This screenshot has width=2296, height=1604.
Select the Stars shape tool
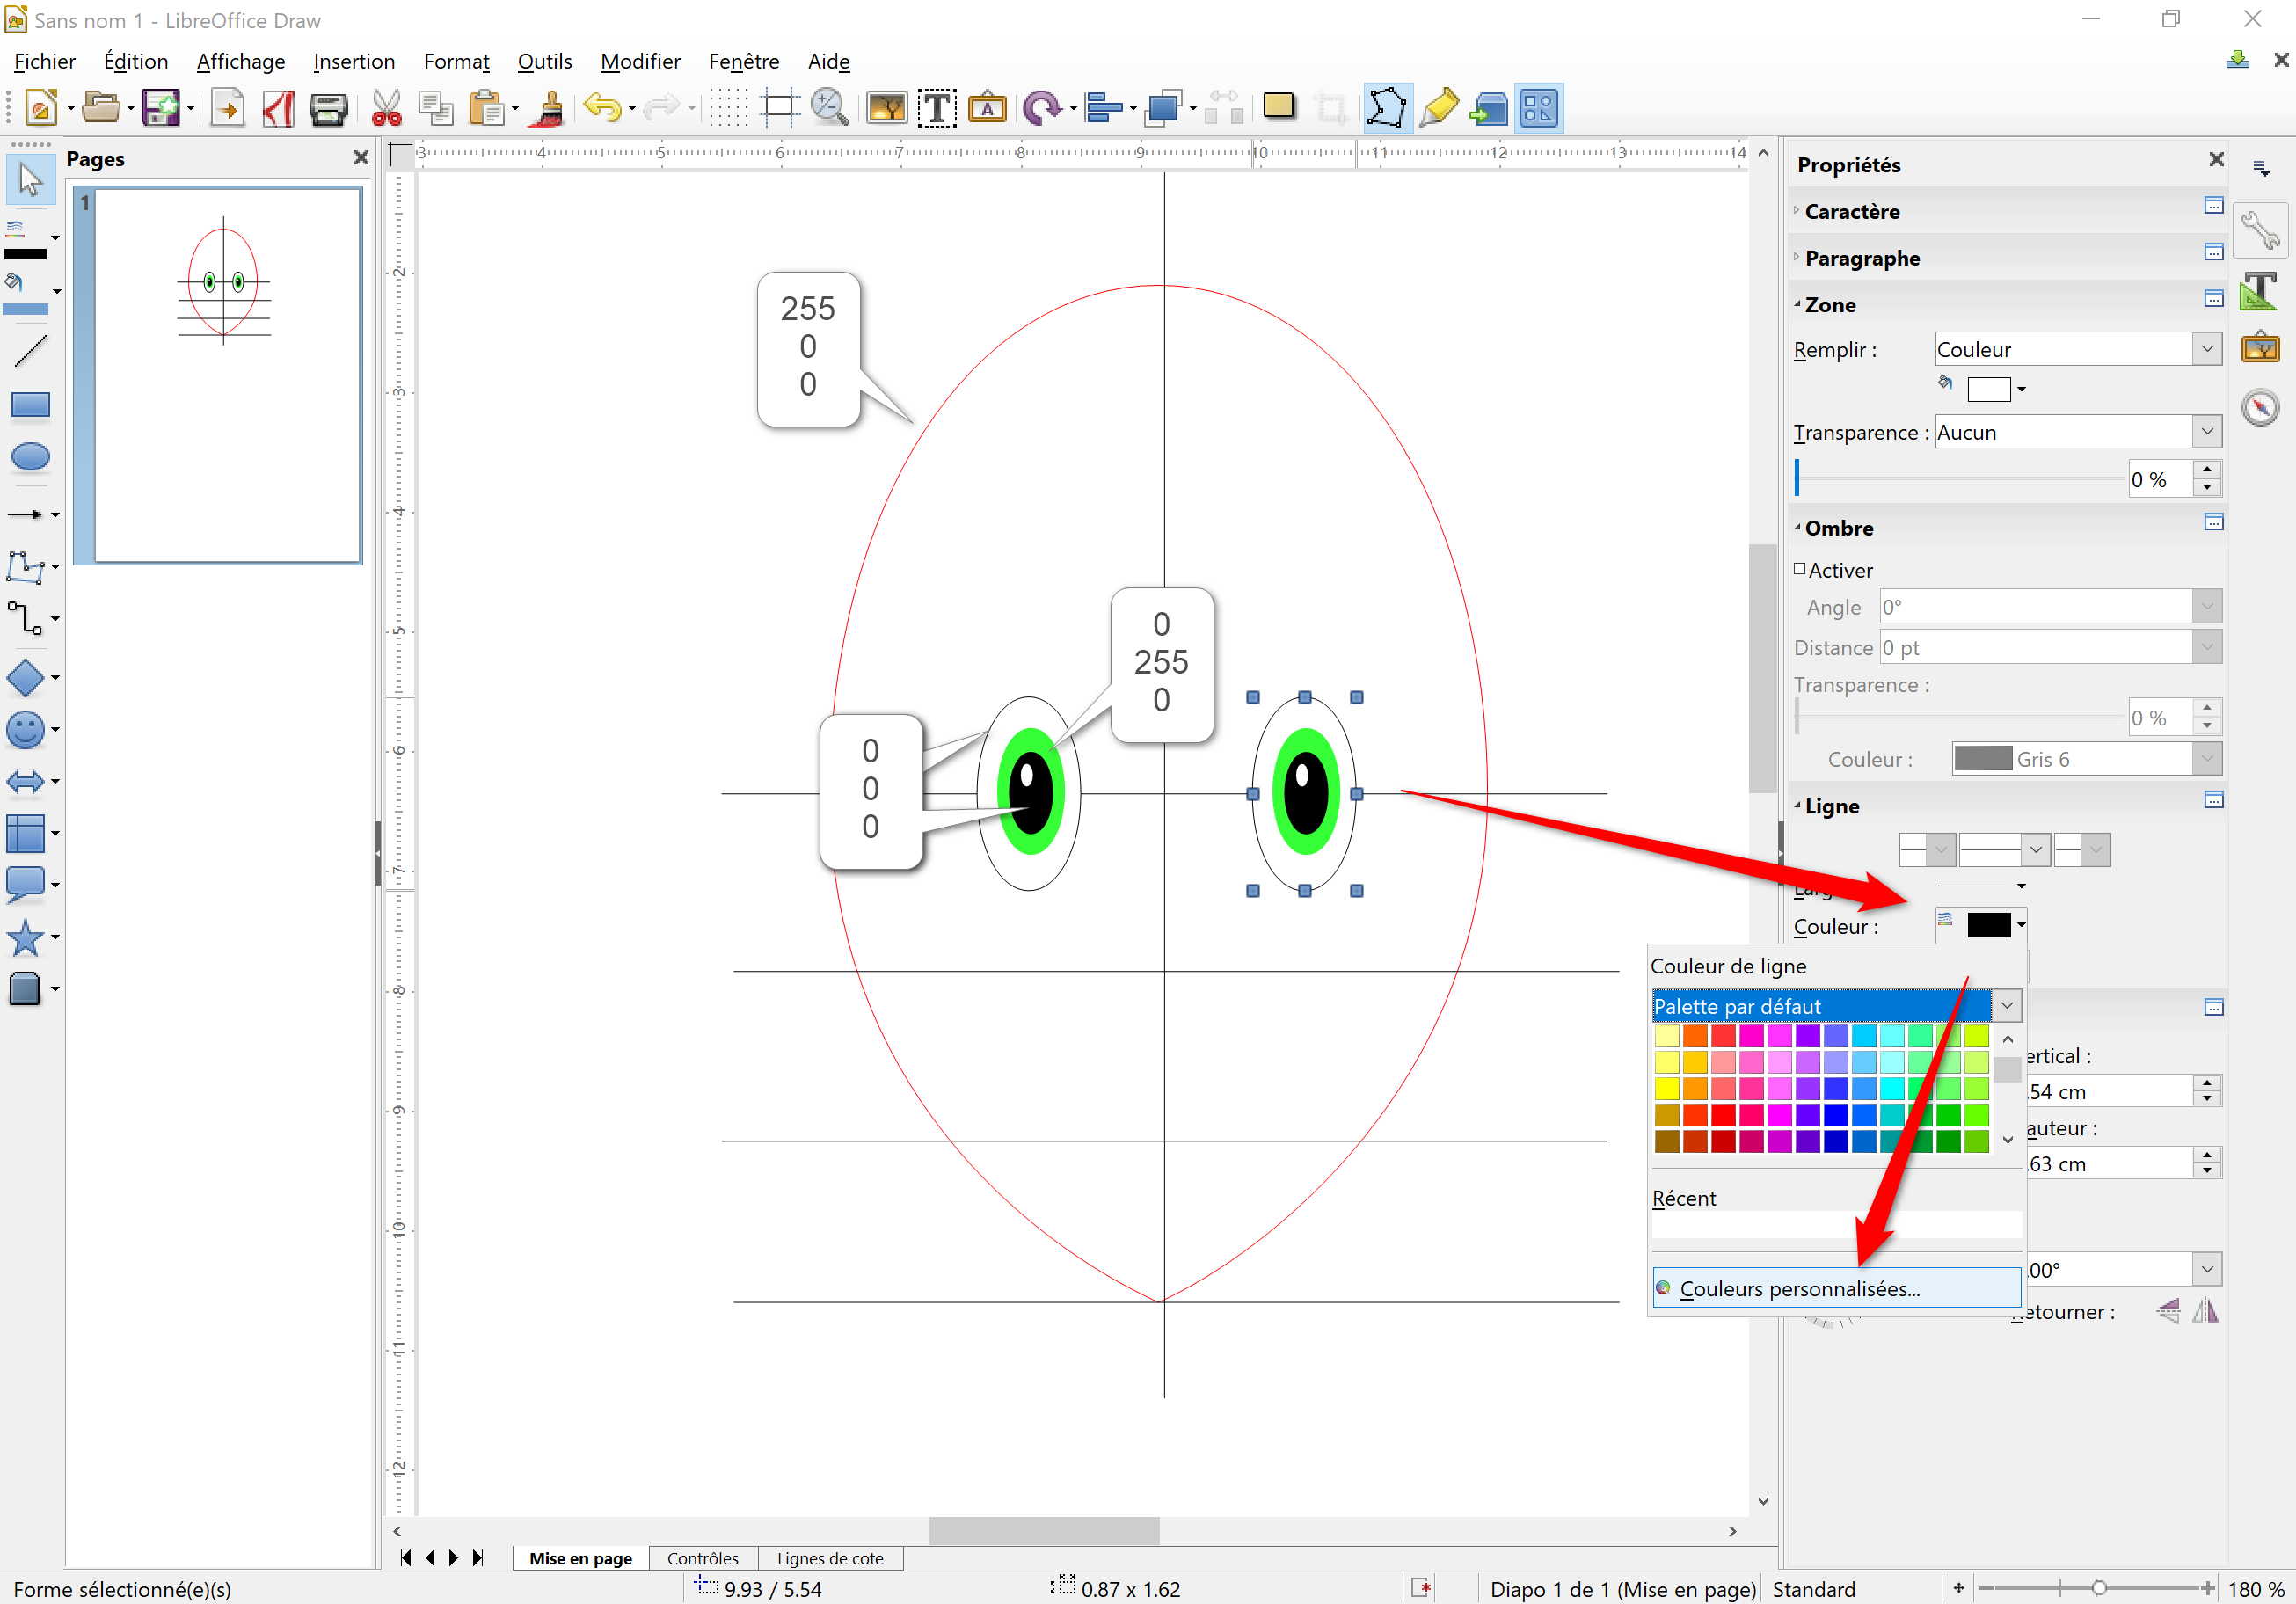(25, 938)
